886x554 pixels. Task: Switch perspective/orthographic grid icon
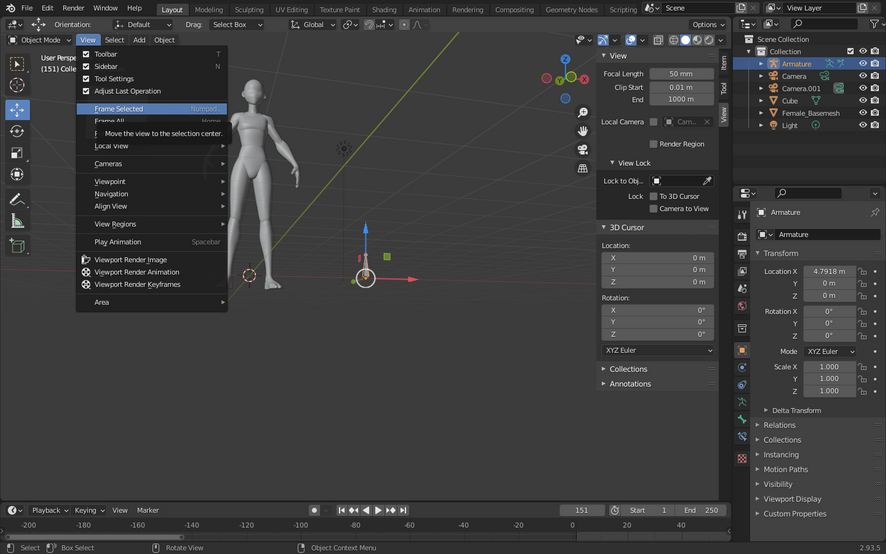point(583,168)
